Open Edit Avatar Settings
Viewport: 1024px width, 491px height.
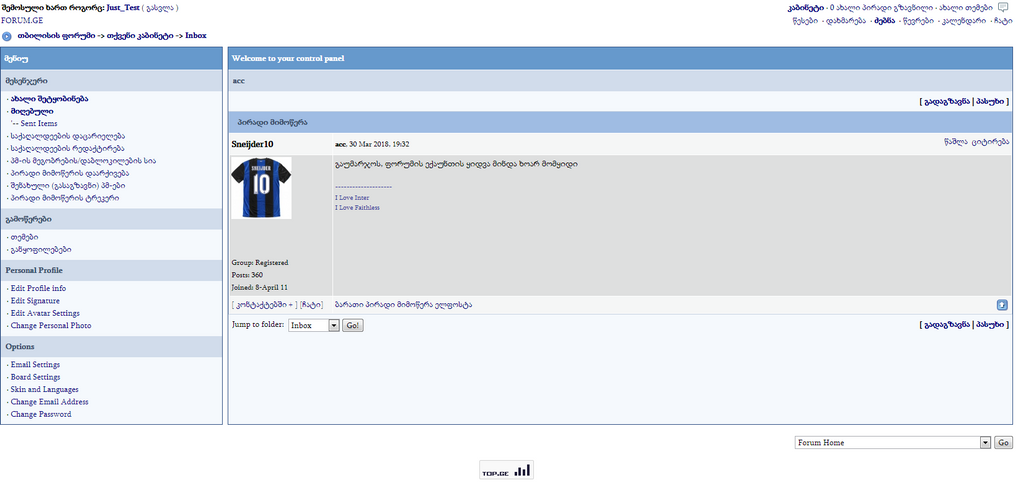[x=45, y=313]
